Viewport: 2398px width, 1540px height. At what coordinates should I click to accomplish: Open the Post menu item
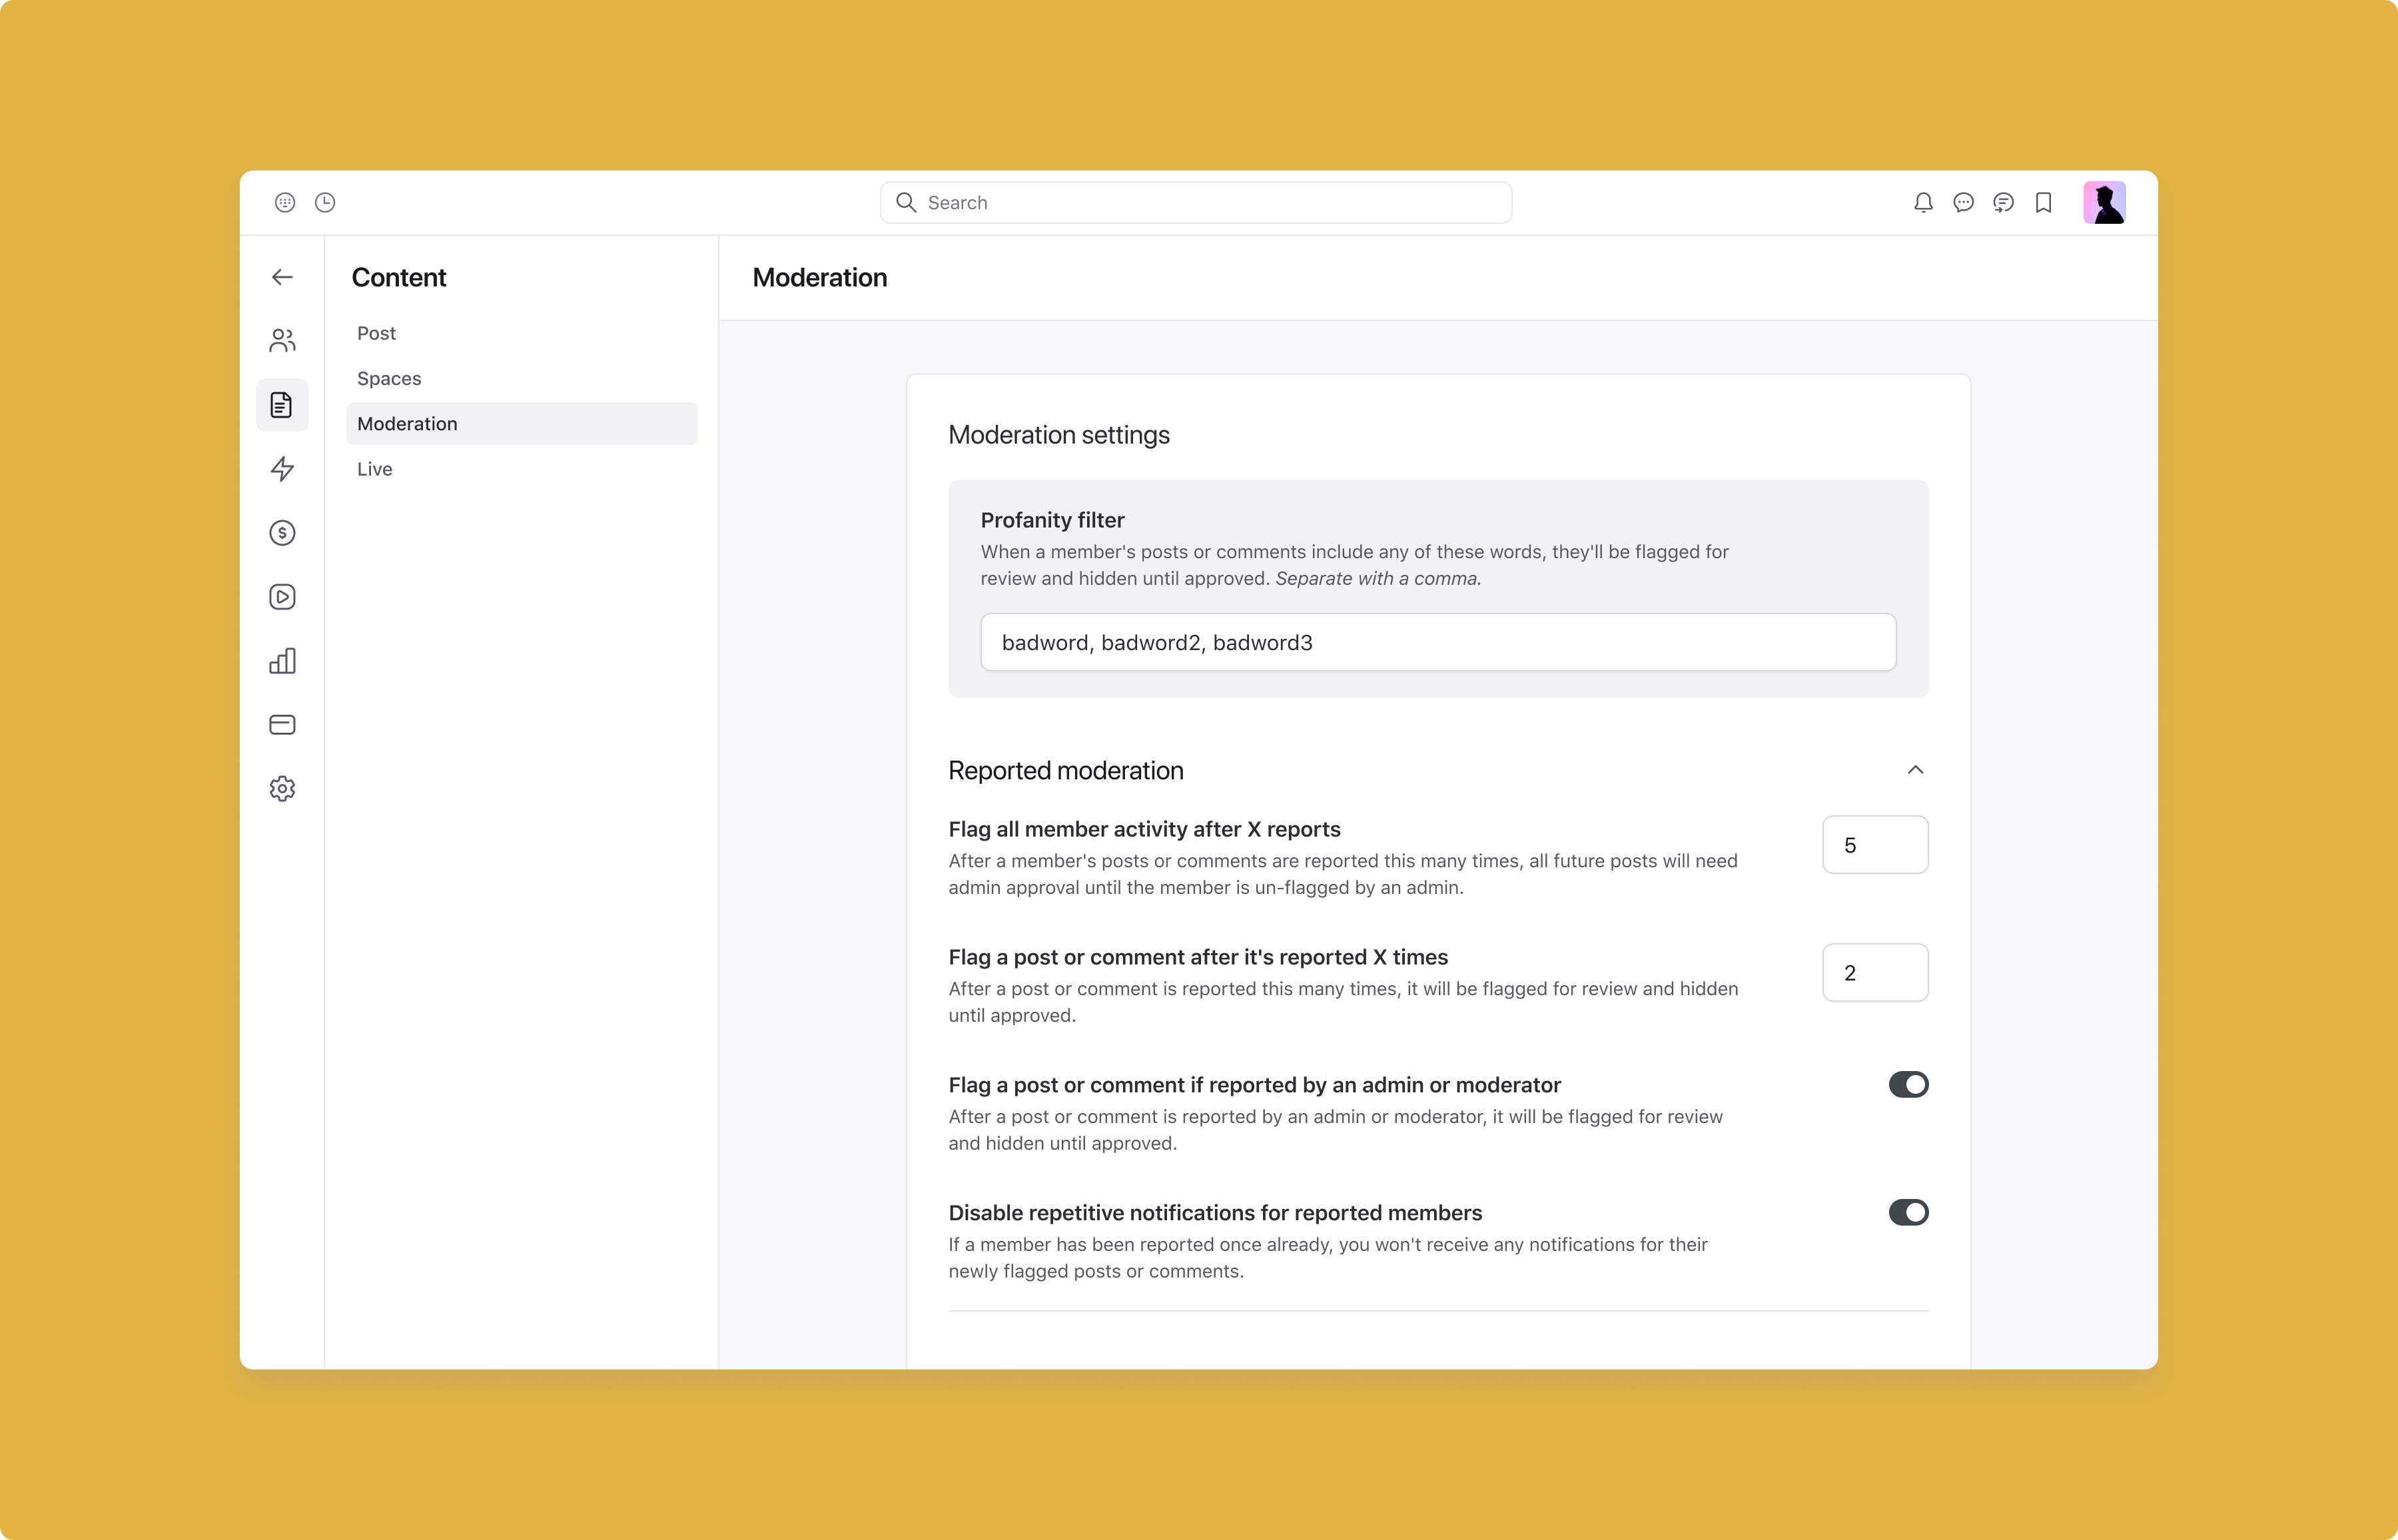[521, 333]
